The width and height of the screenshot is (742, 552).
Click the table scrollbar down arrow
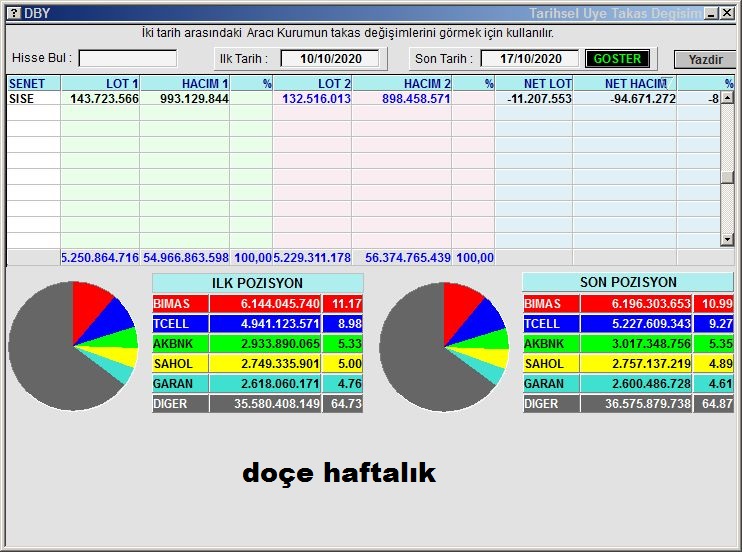coord(727,240)
